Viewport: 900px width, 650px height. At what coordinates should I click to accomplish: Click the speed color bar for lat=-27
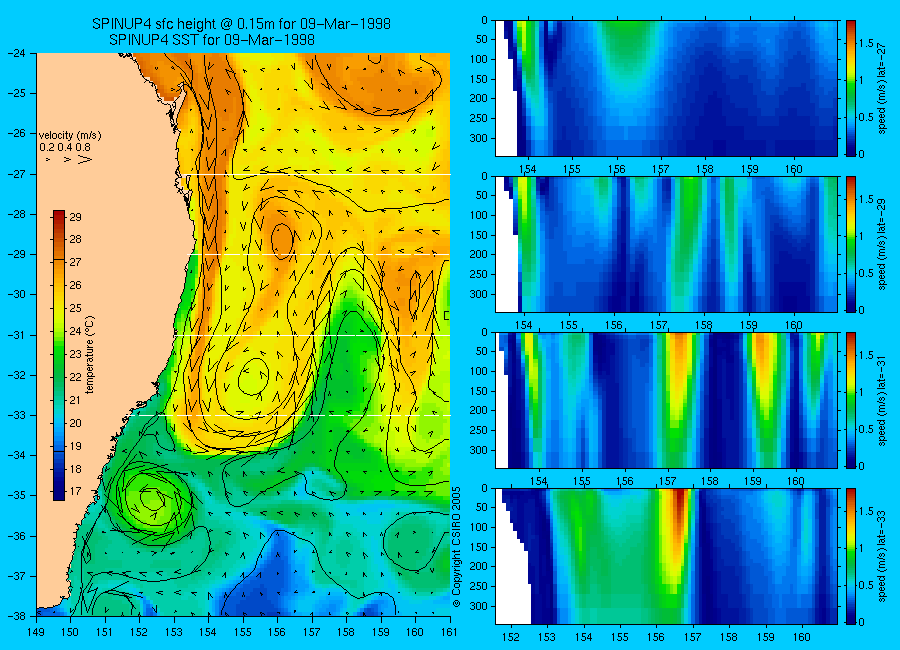850,88
